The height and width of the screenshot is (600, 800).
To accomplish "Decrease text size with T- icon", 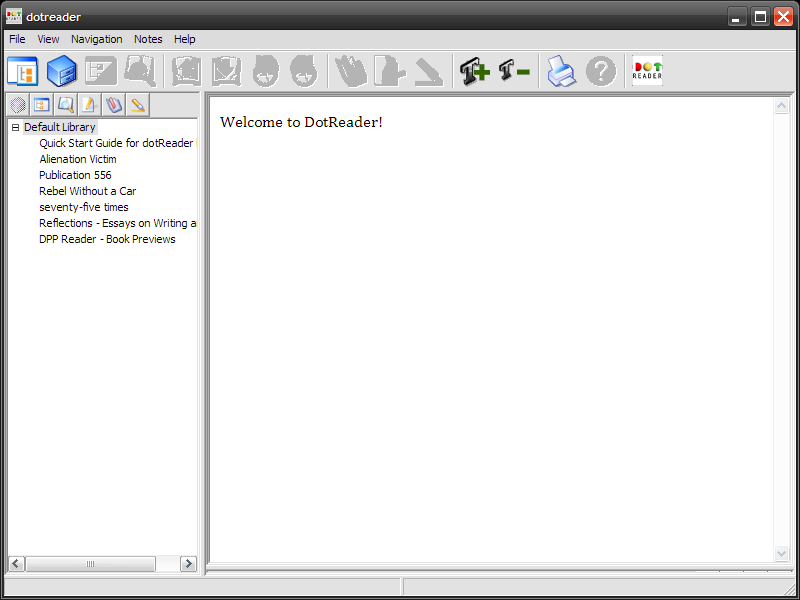I will [x=514, y=71].
